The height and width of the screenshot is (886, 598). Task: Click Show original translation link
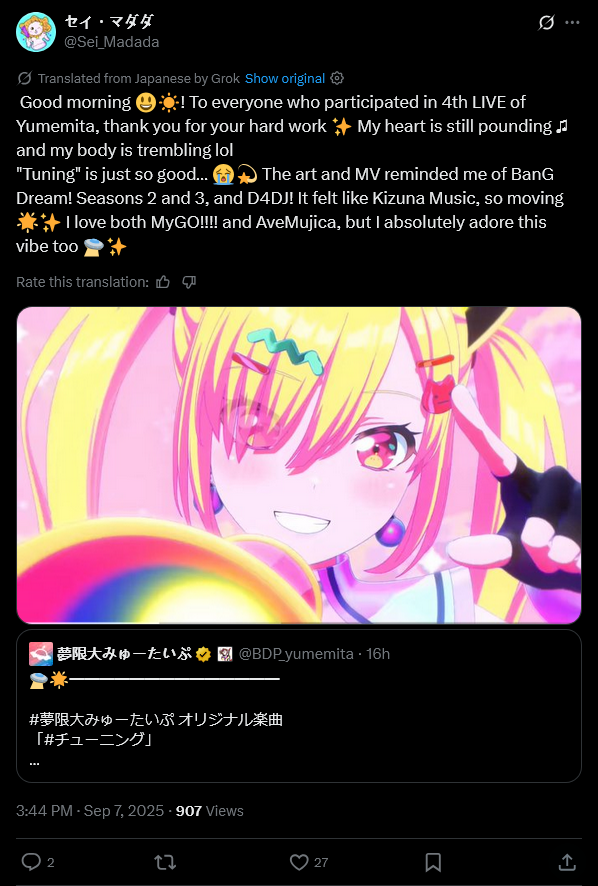tap(285, 79)
